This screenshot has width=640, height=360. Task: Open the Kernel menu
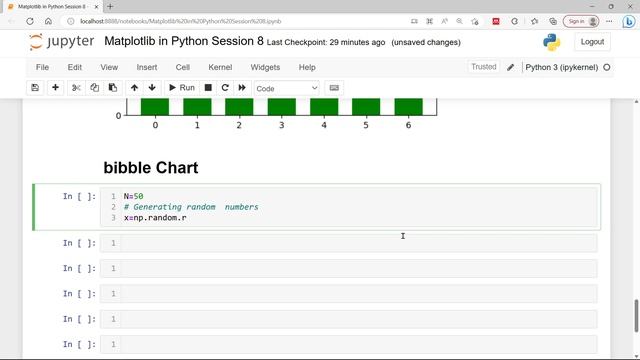(x=220, y=67)
